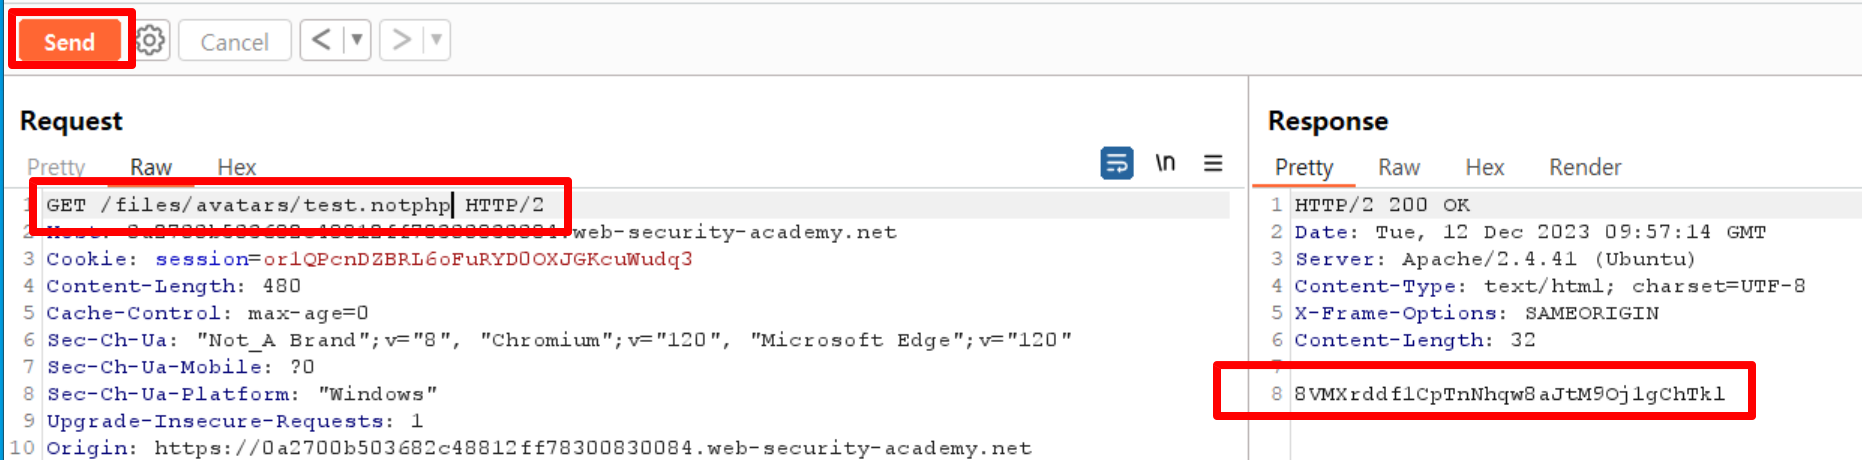Image resolution: width=1862 pixels, height=460 pixels.
Task: Go back to previous request arrow
Action: (x=321, y=40)
